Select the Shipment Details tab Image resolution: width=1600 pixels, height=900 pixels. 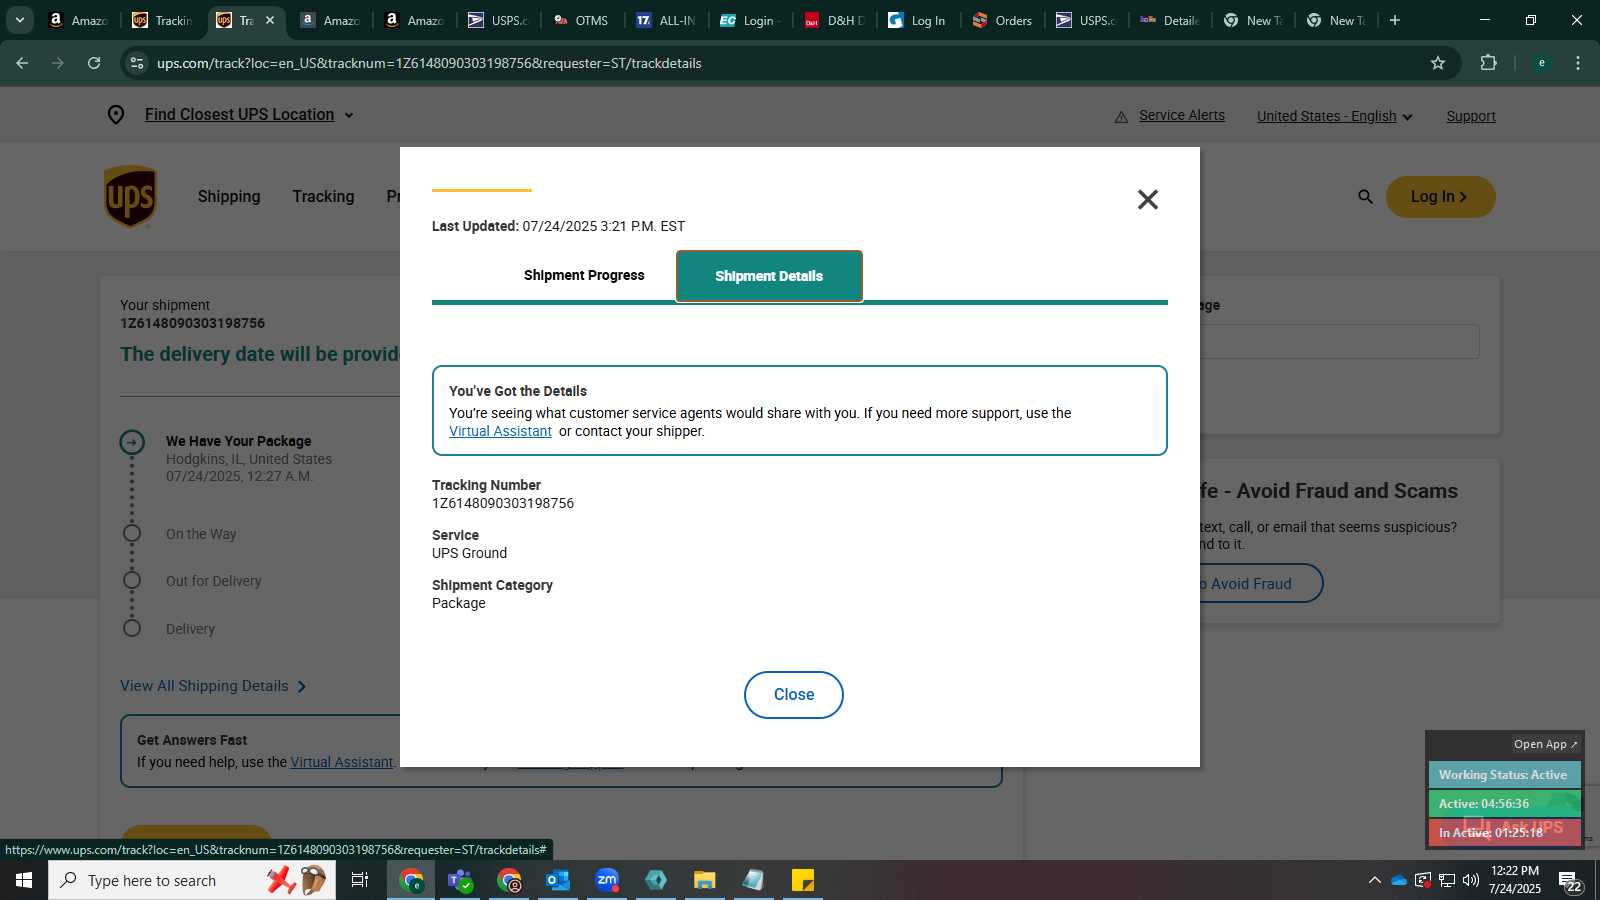(769, 276)
